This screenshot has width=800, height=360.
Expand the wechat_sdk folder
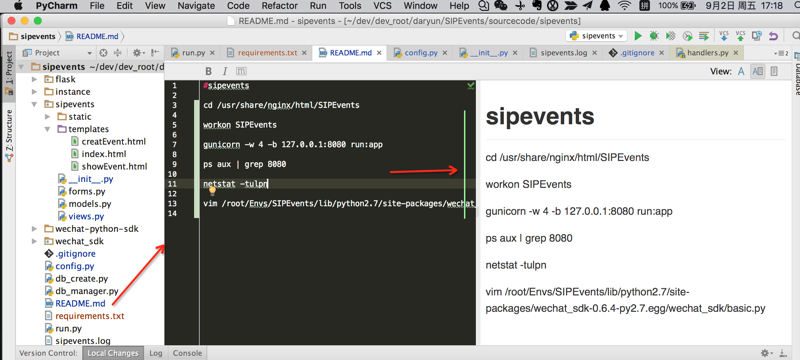34,241
